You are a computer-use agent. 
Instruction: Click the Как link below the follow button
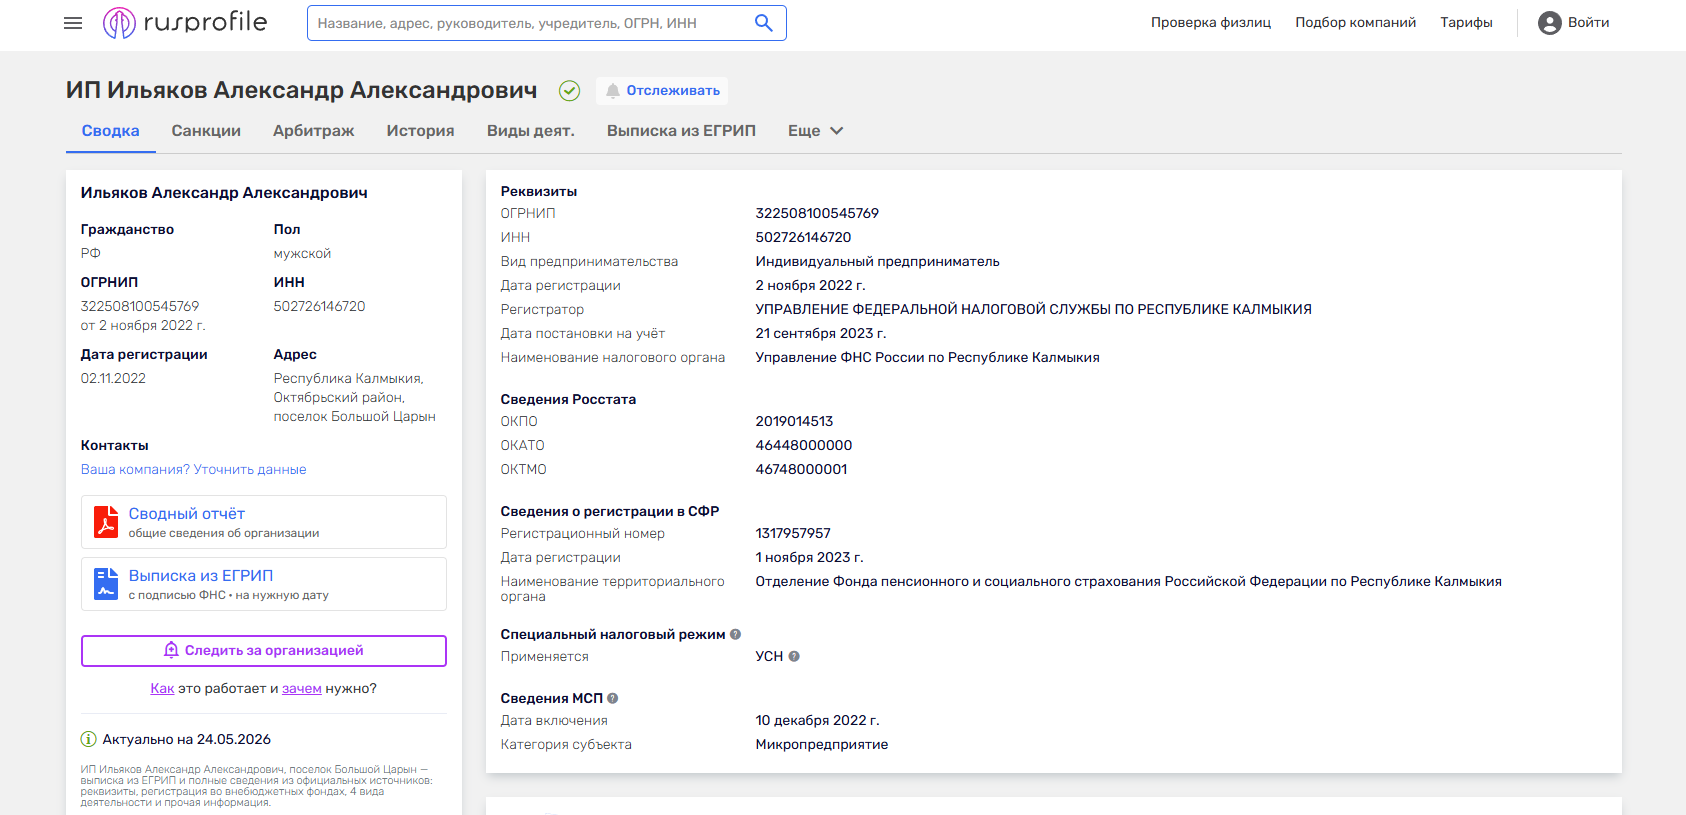click(162, 689)
